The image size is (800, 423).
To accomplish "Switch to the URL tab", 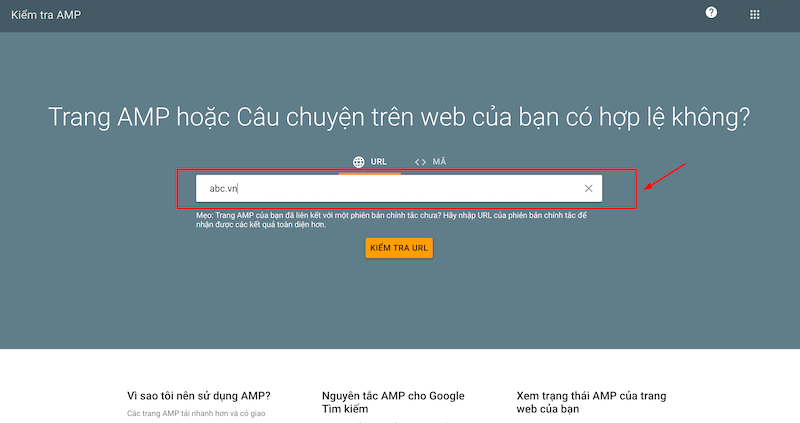I will pos(369,162).
